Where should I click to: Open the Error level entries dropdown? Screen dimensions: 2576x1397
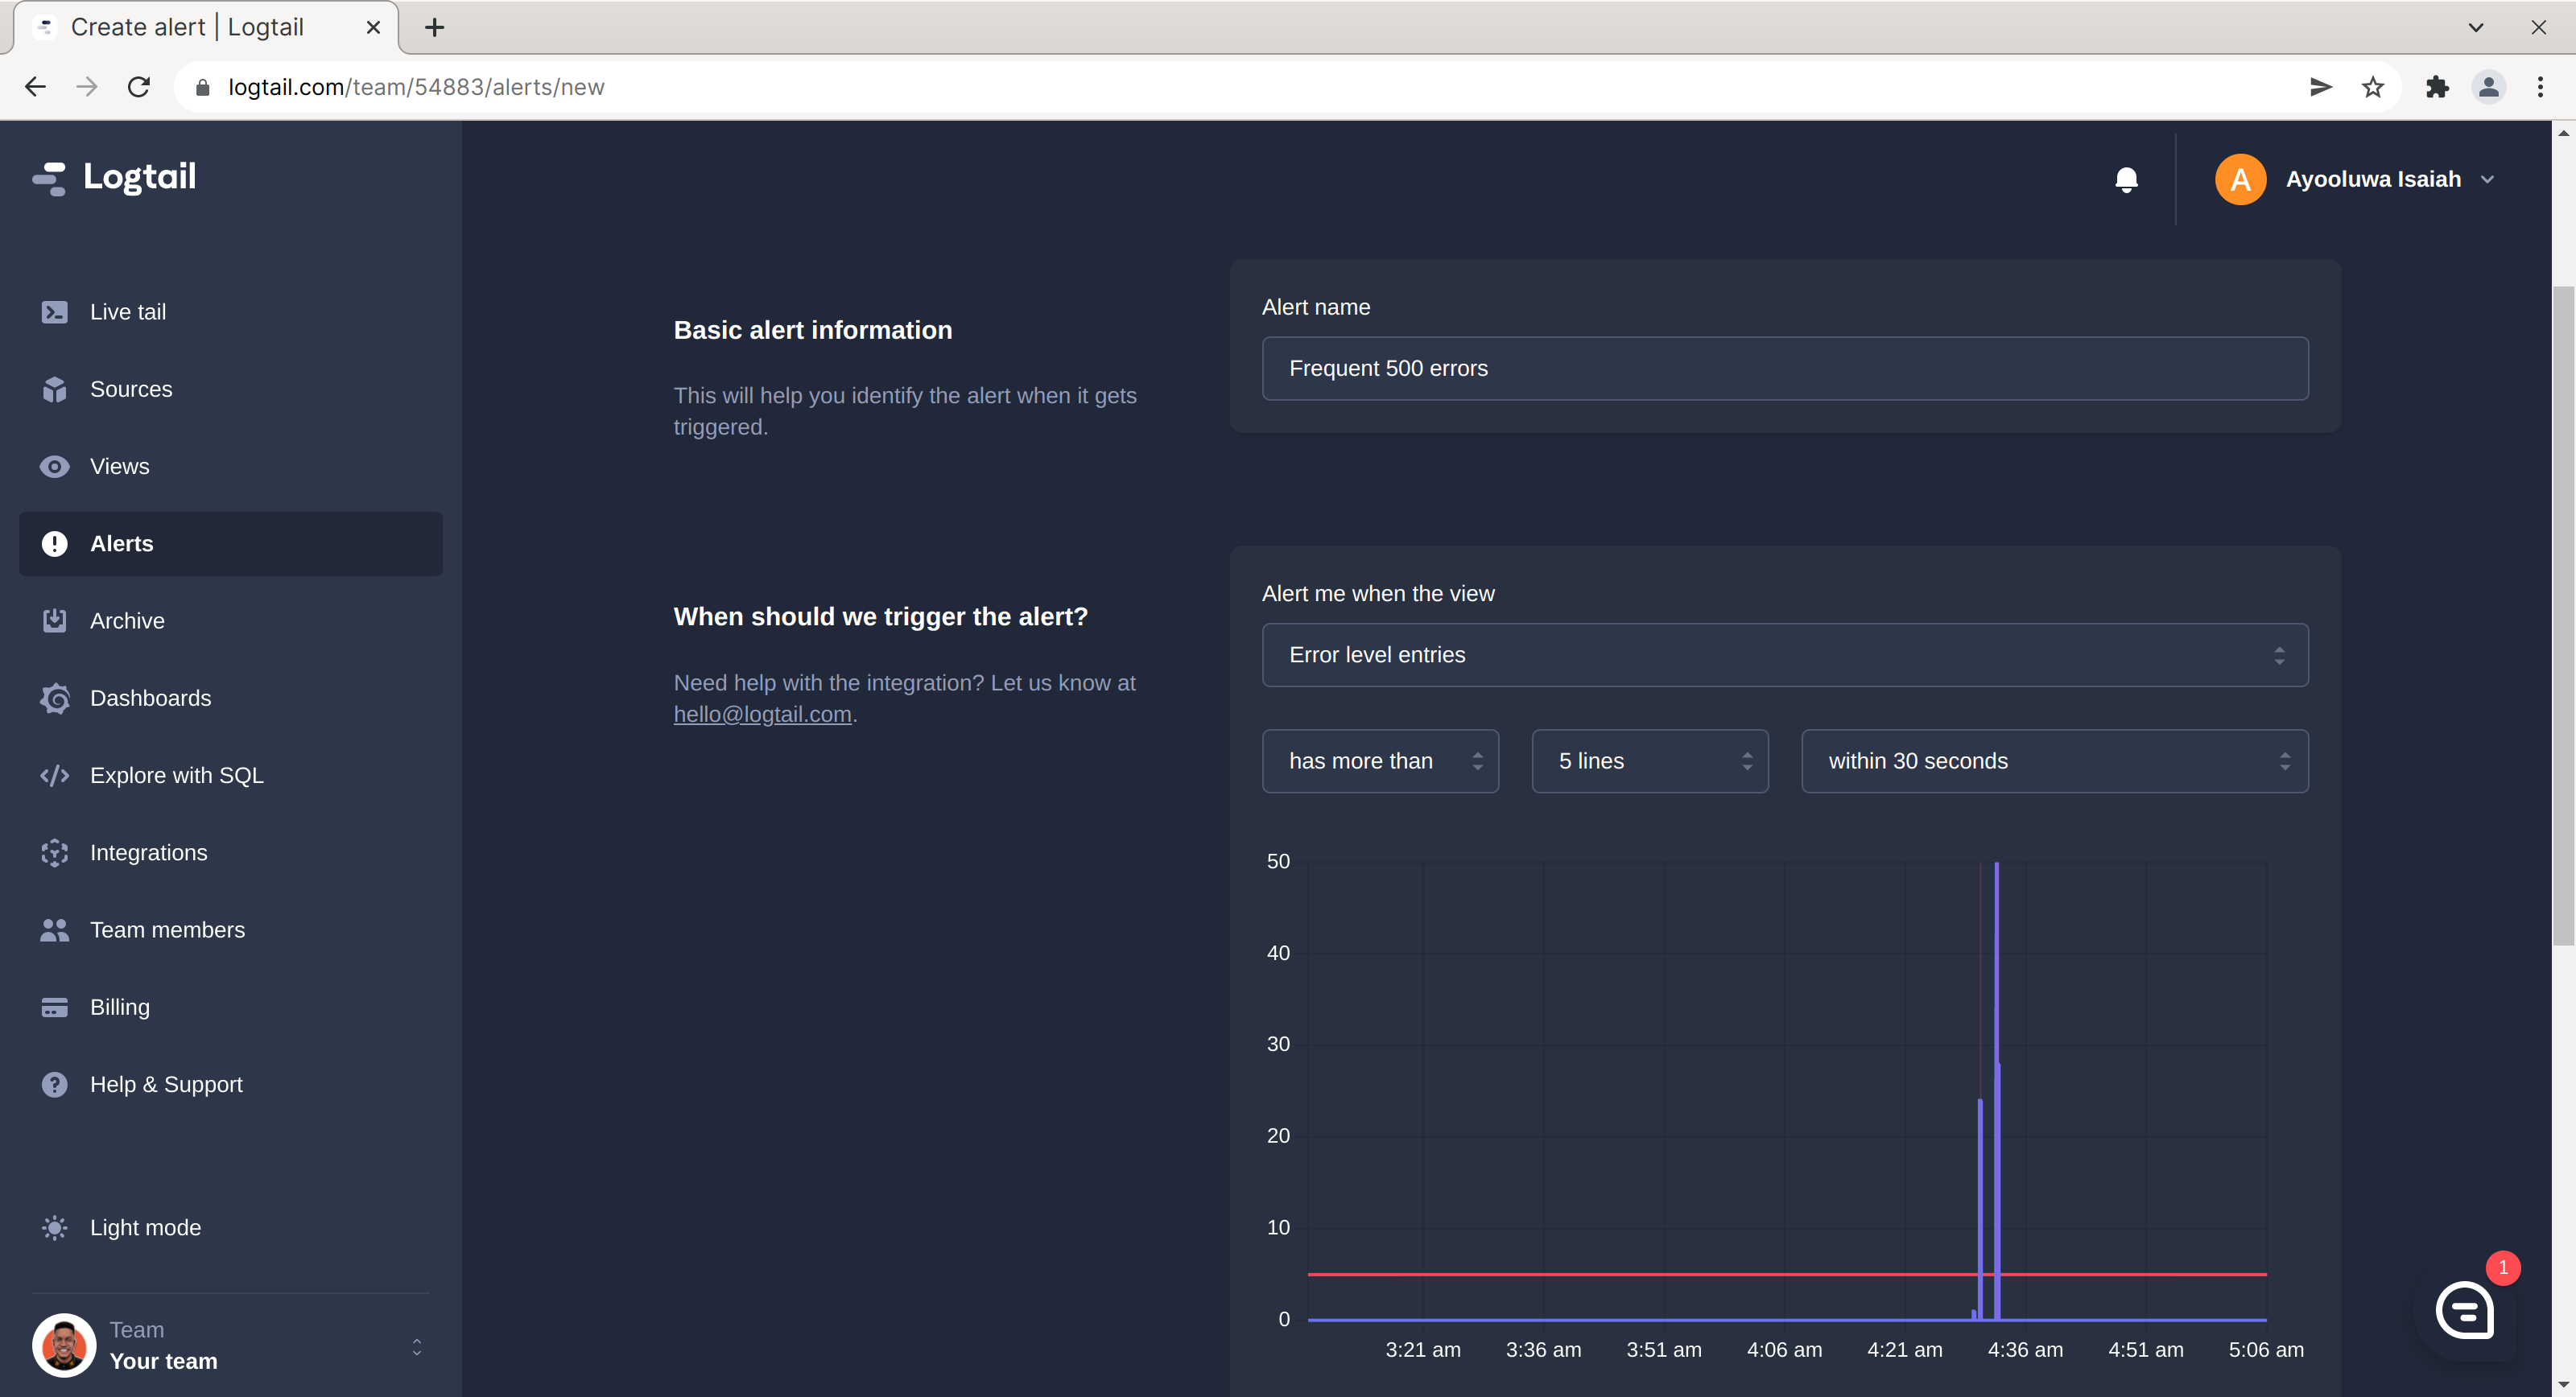(x=1785, y=655)
